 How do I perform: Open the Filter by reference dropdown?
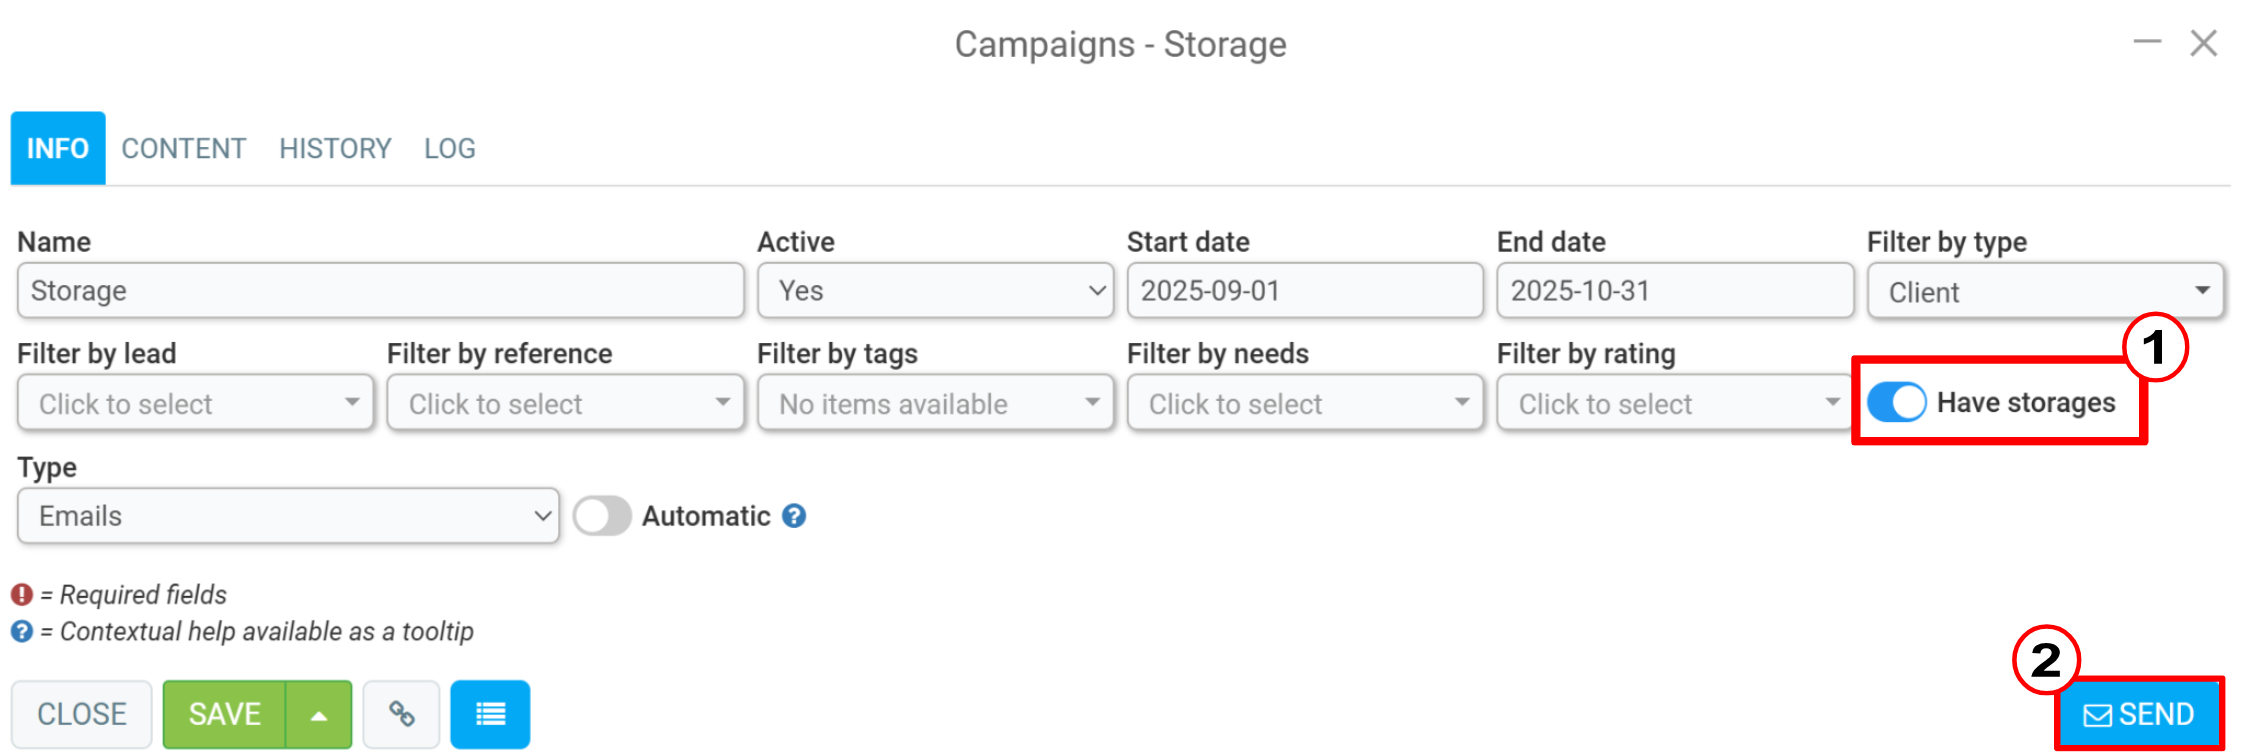pos(565,403)
